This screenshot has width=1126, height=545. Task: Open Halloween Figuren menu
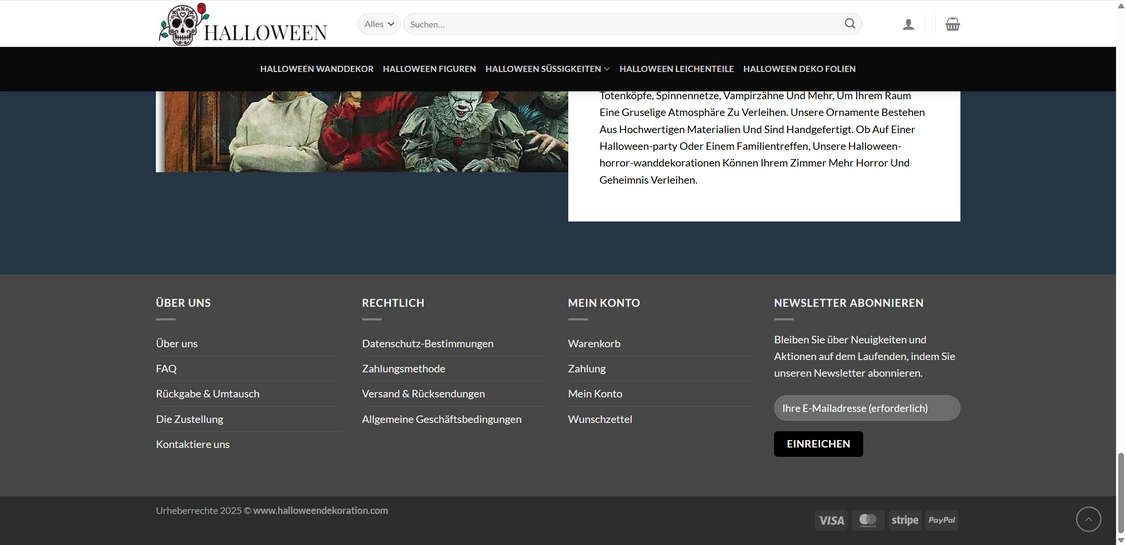point(429,69)
